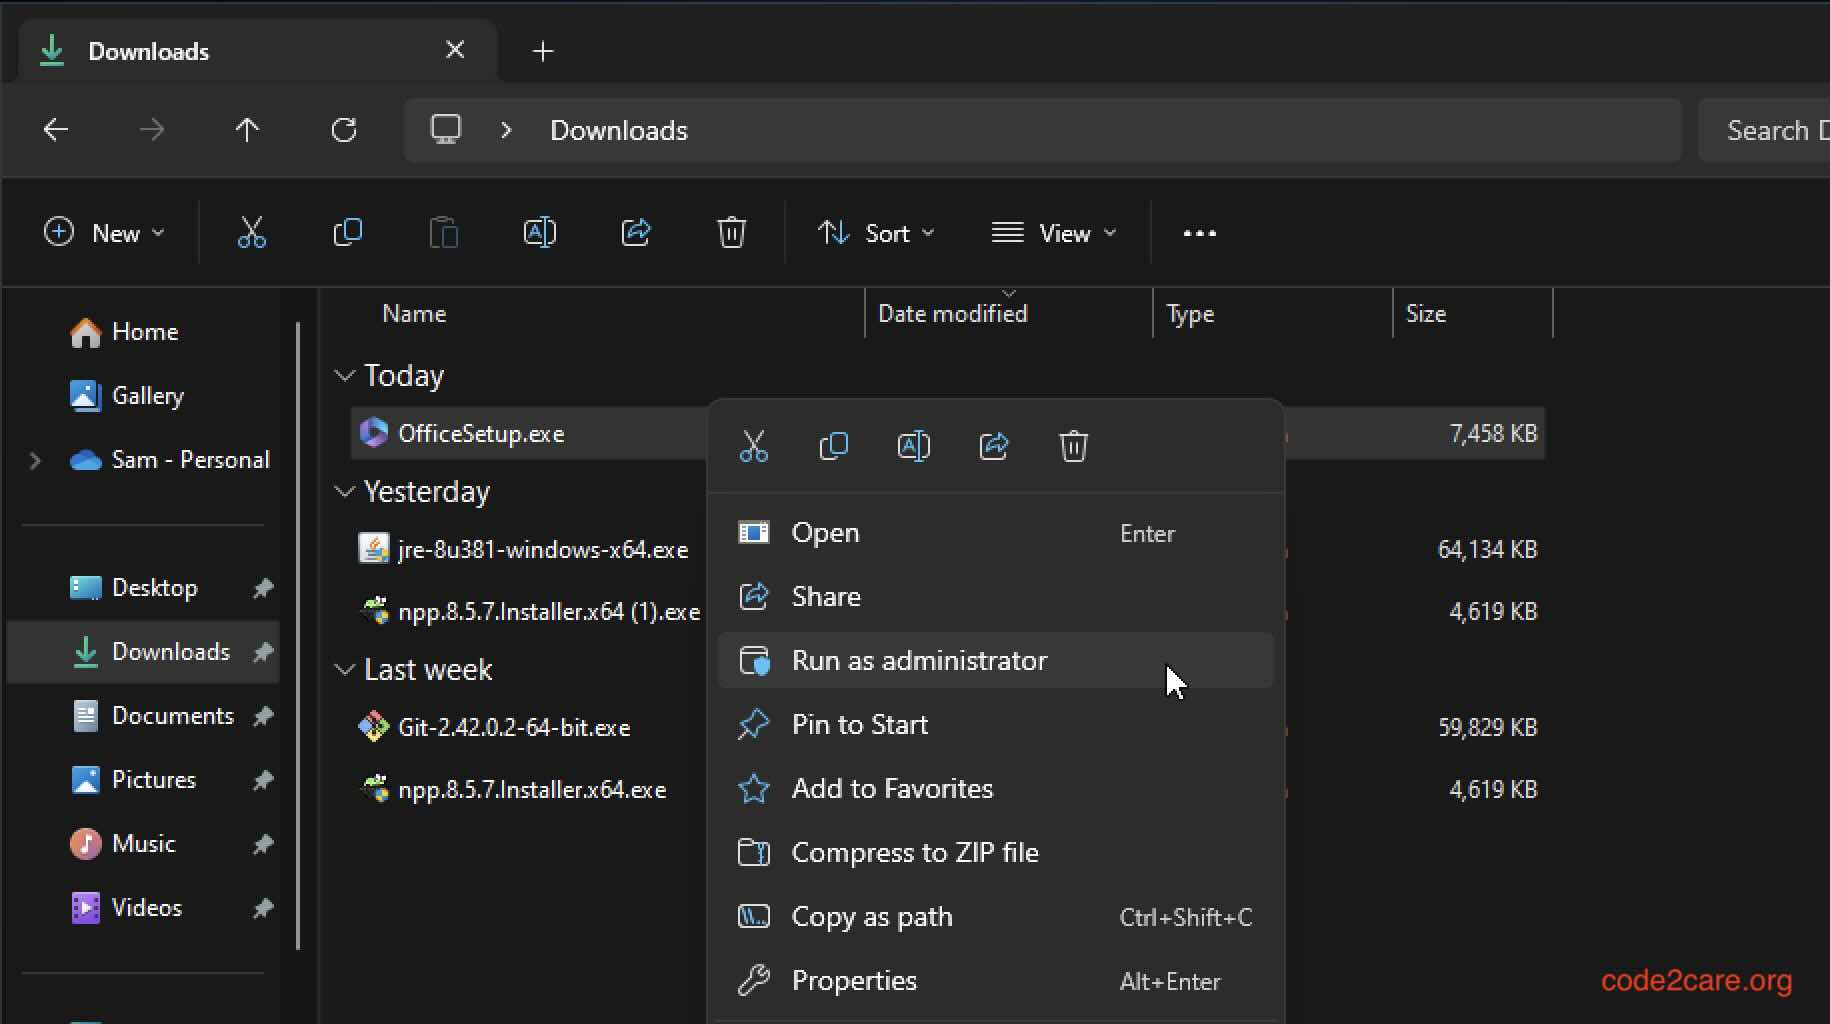Refresh the Downloads folder view
The image size is (1830, 1024).
pyautogui.click(x=344, y=130)
